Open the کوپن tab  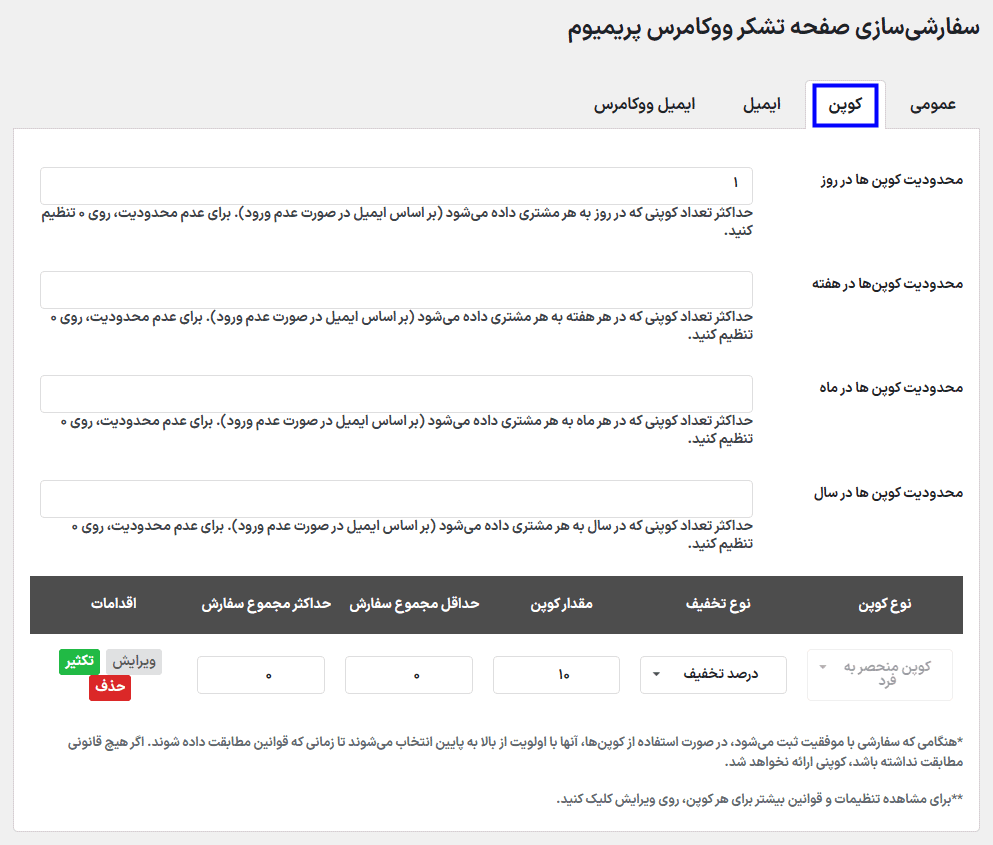tap(845, 105)
